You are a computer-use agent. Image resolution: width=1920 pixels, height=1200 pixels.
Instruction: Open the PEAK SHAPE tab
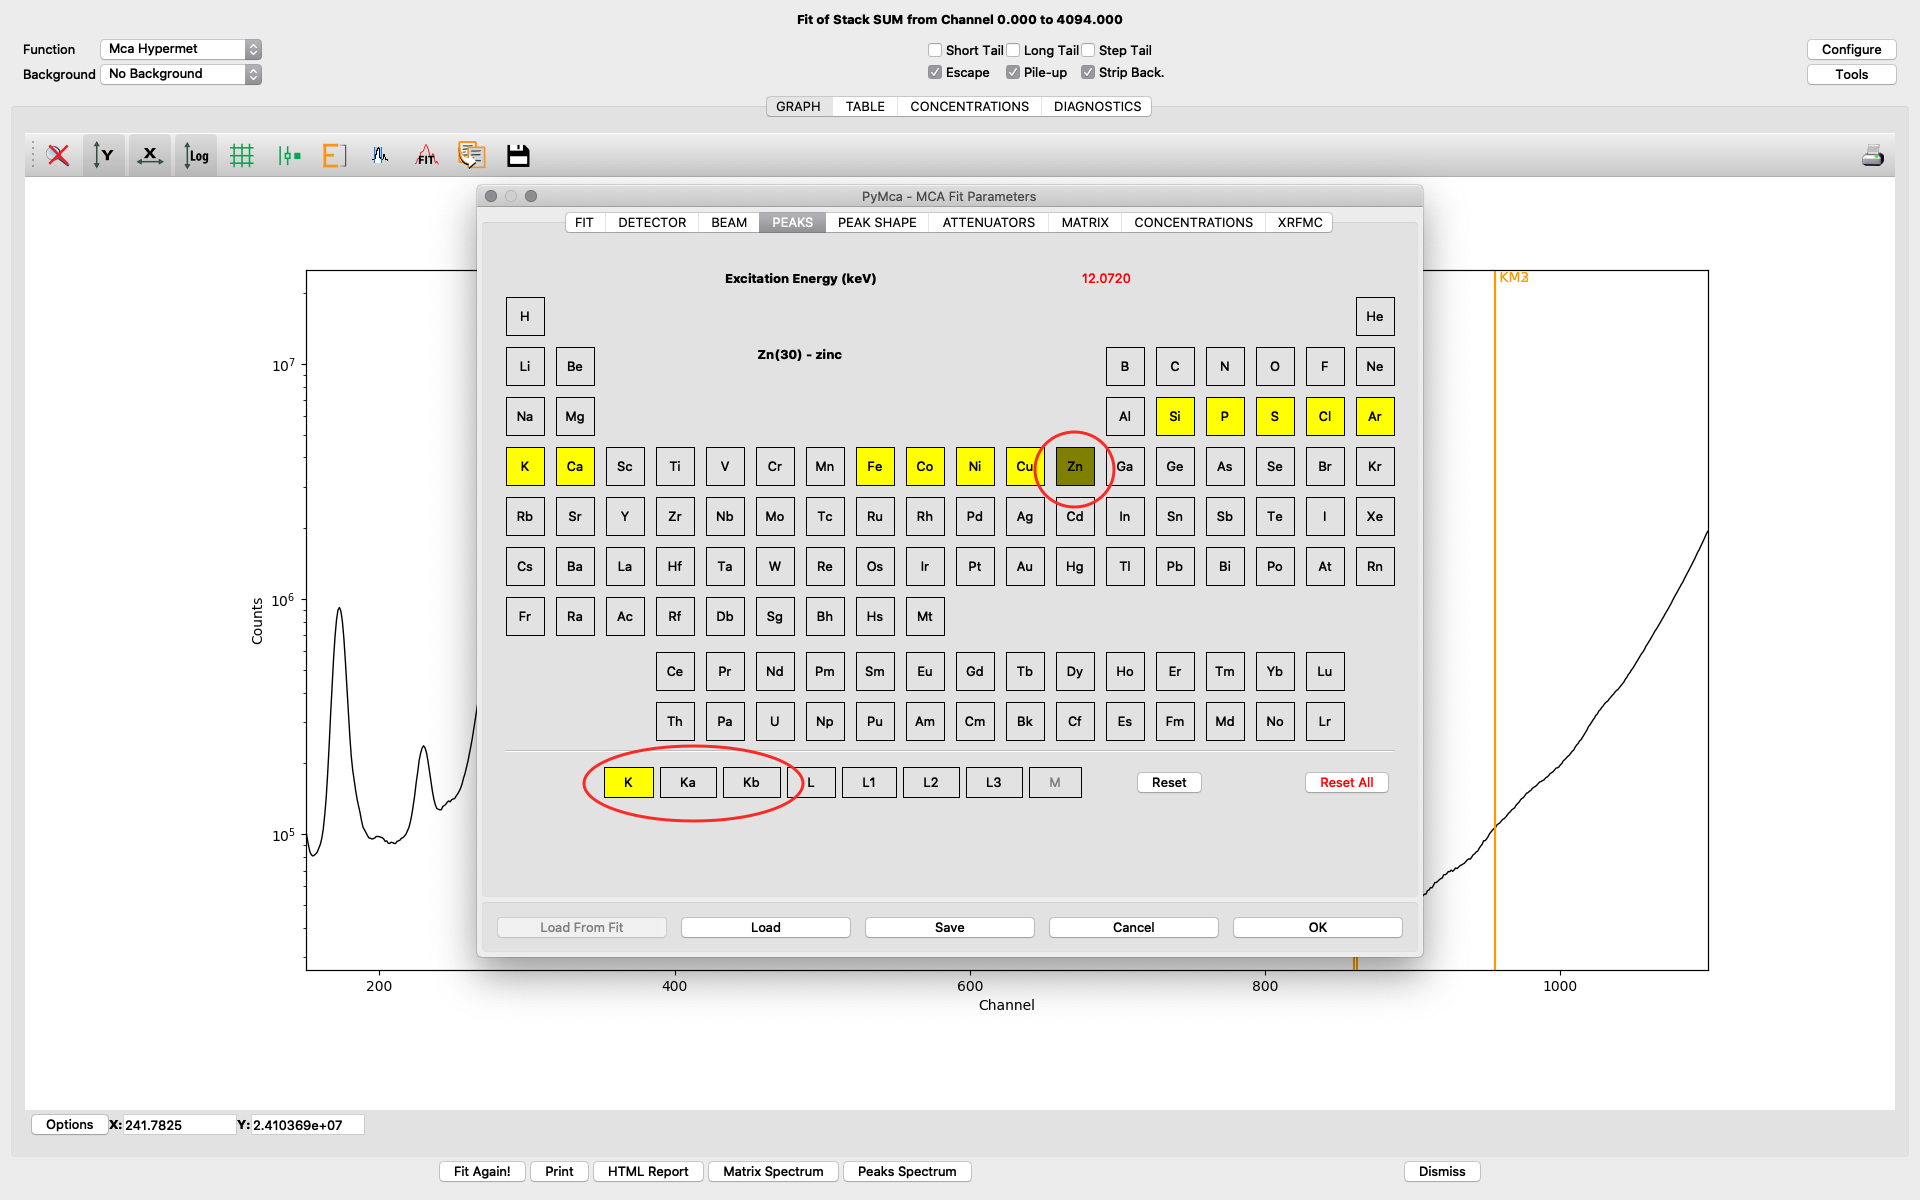click(x=877, y=222)
